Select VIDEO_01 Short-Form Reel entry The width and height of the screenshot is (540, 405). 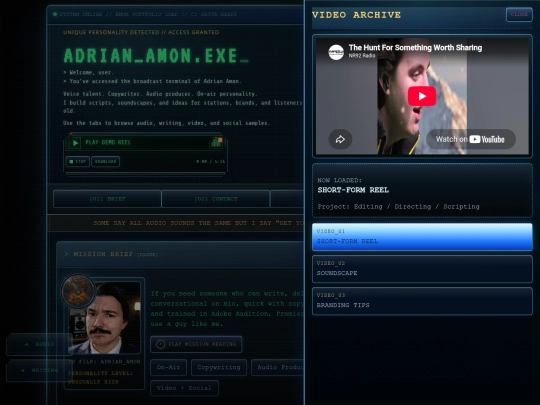(422, 237)
